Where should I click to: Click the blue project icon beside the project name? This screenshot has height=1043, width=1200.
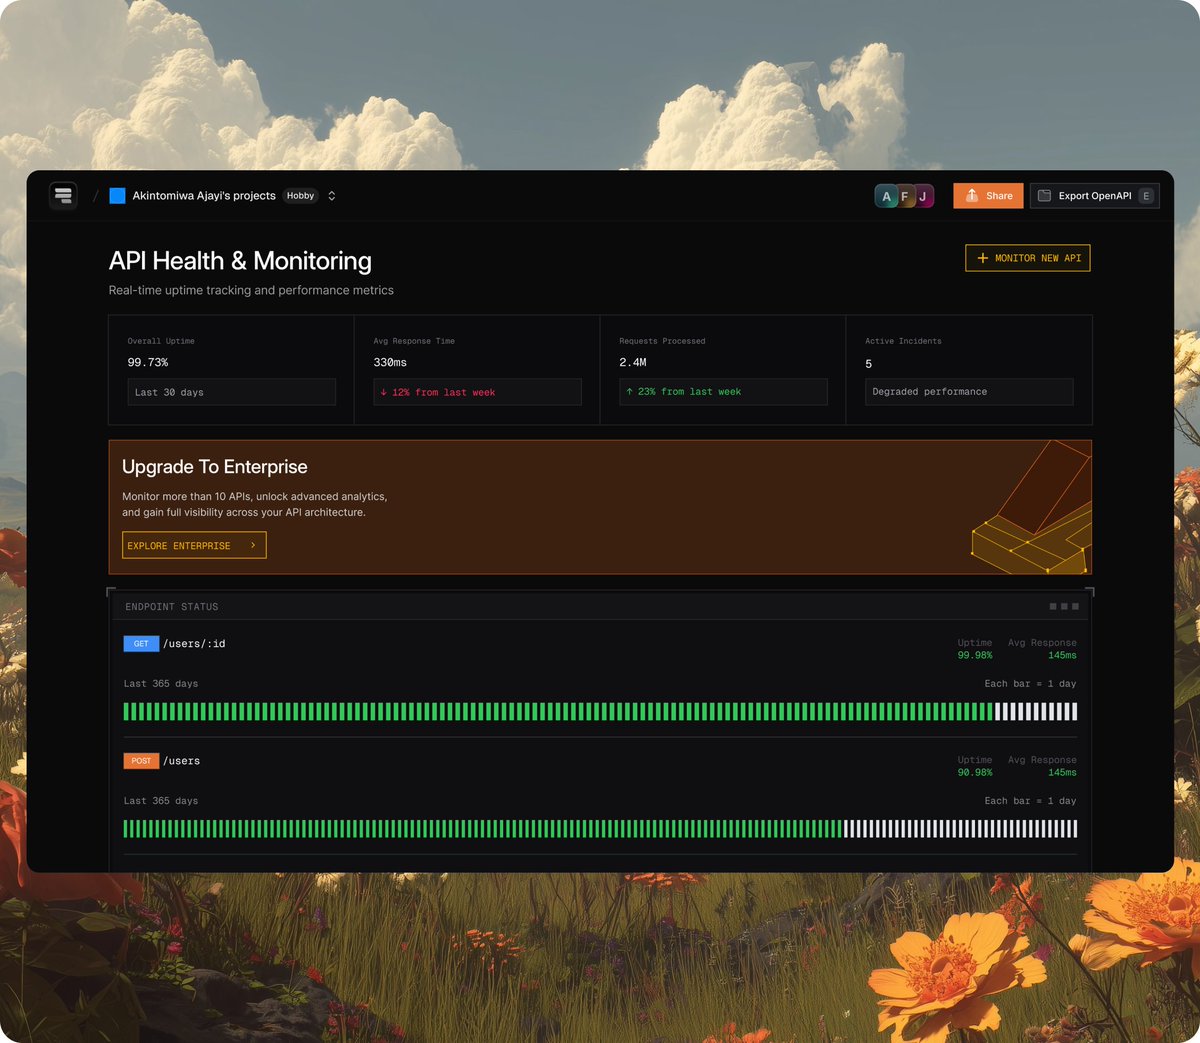click(x=116, y=195)
